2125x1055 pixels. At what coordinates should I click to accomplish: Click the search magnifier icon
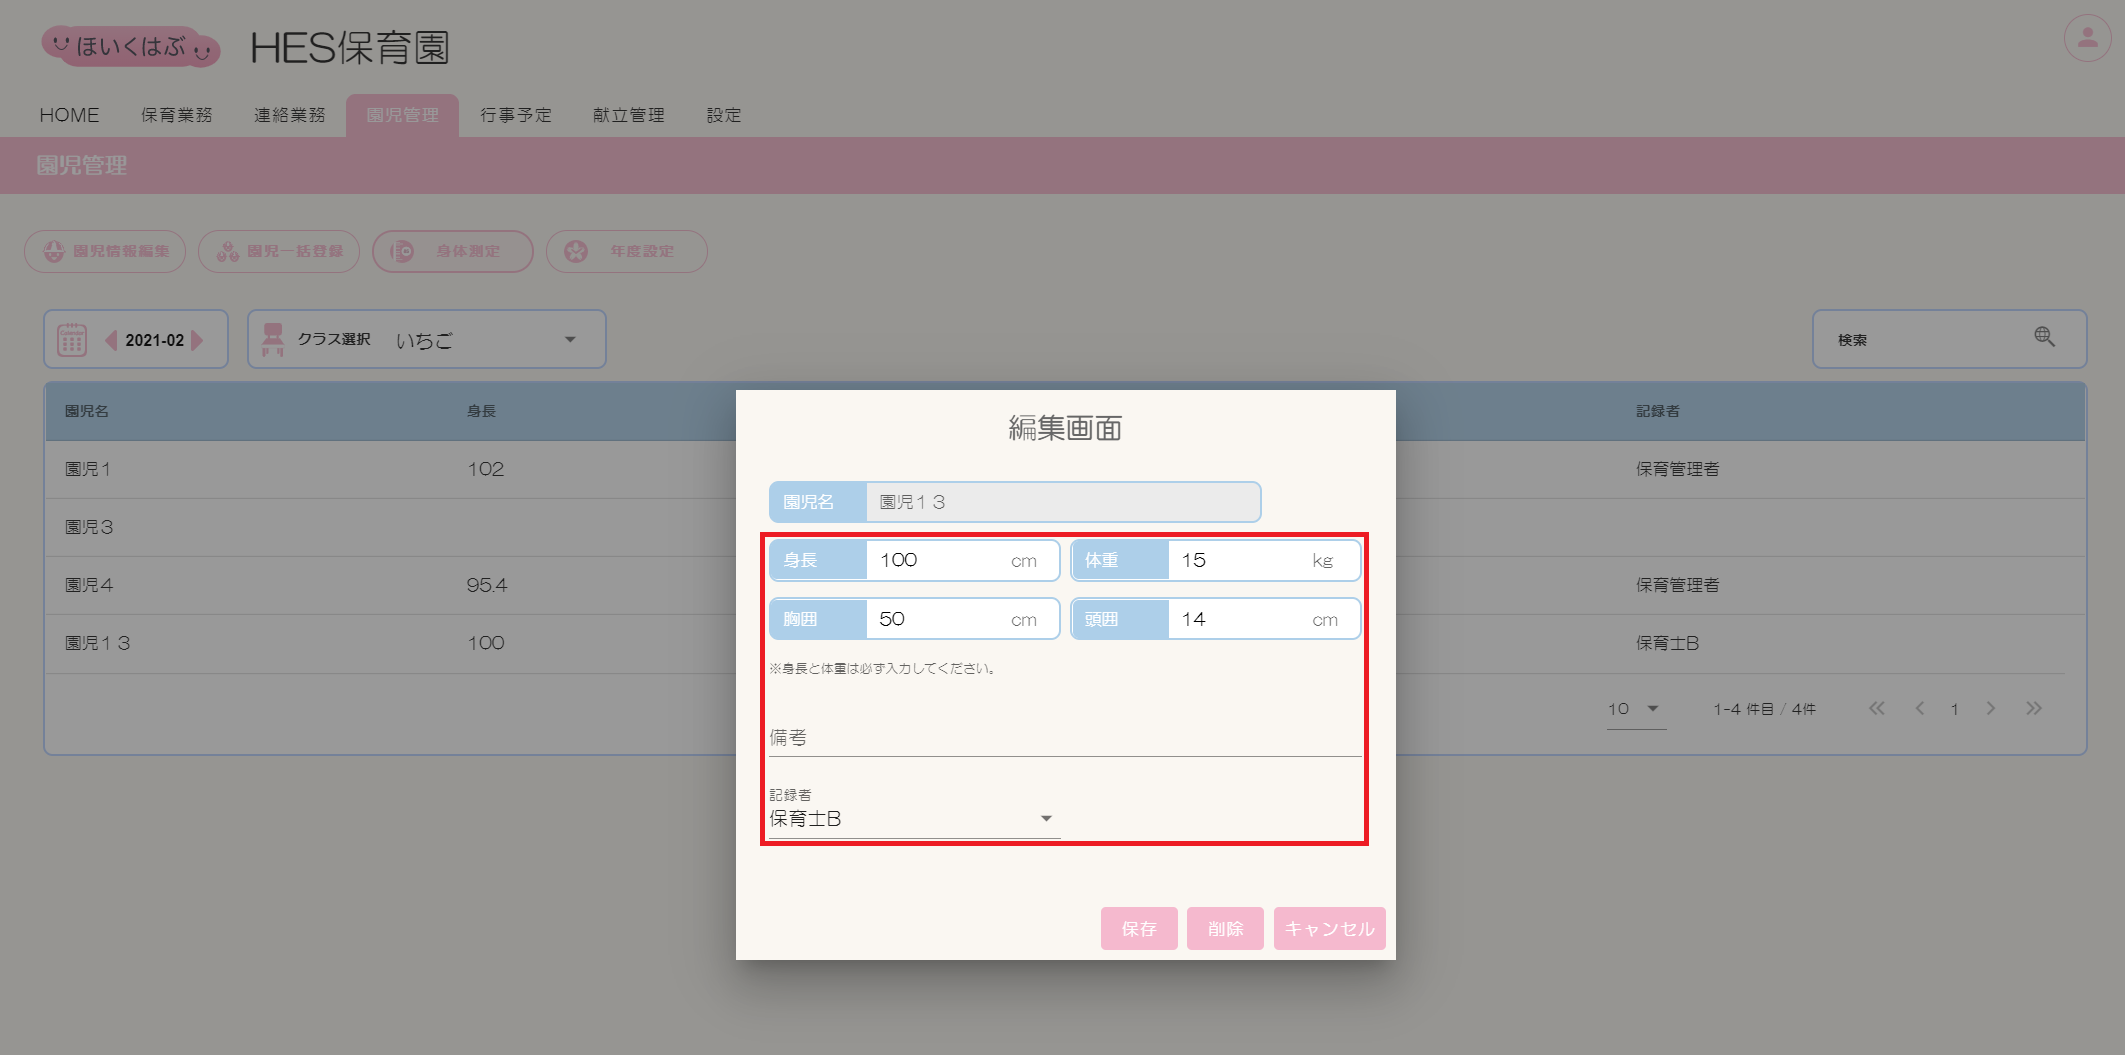(x=2044, y=337)
